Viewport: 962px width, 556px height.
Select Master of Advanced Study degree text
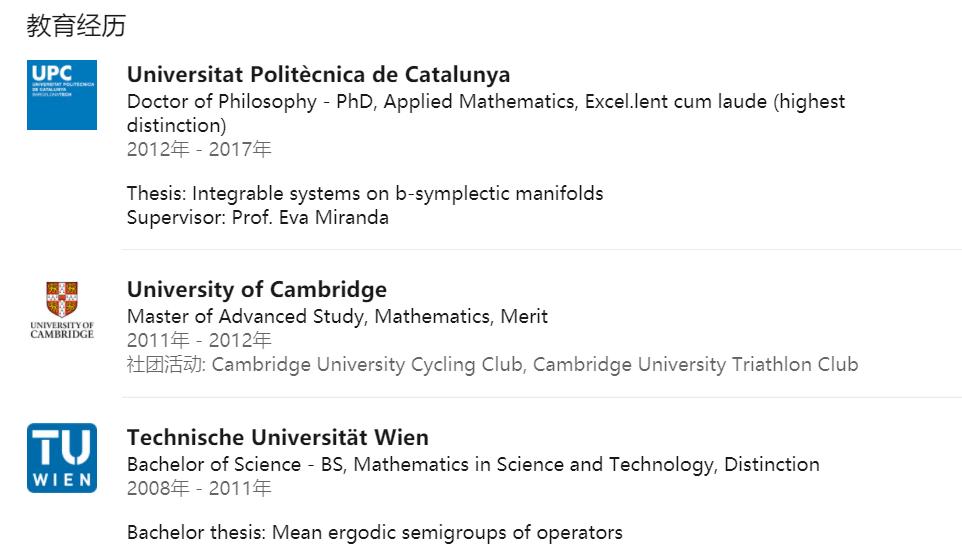[337, 316]
